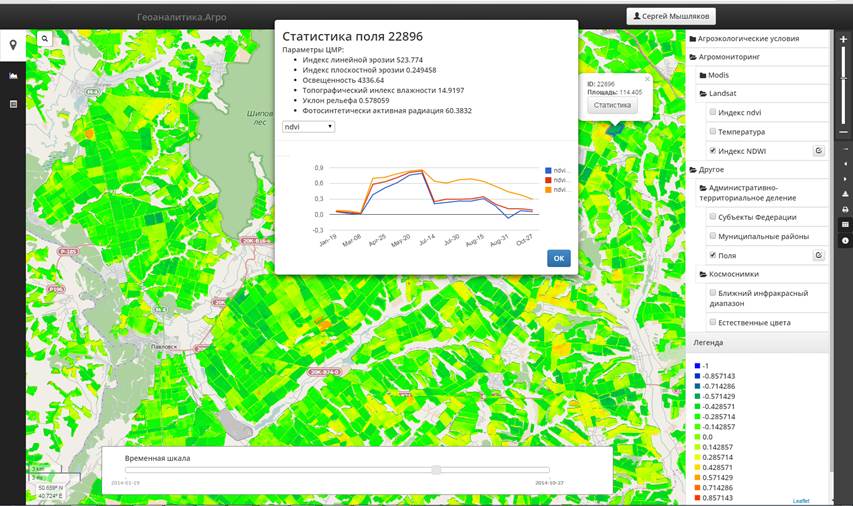Collapse the Легенда panel header

[757, 343]
